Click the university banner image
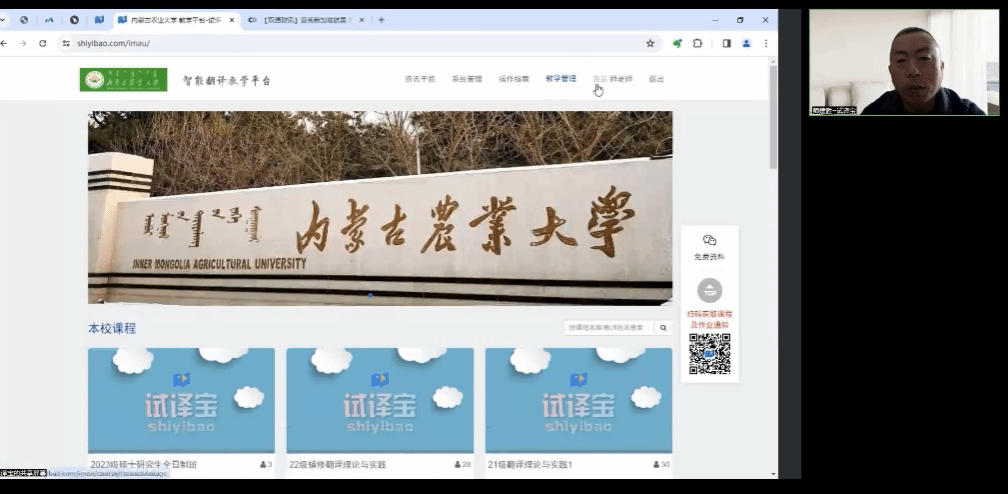 pos(380,207)
